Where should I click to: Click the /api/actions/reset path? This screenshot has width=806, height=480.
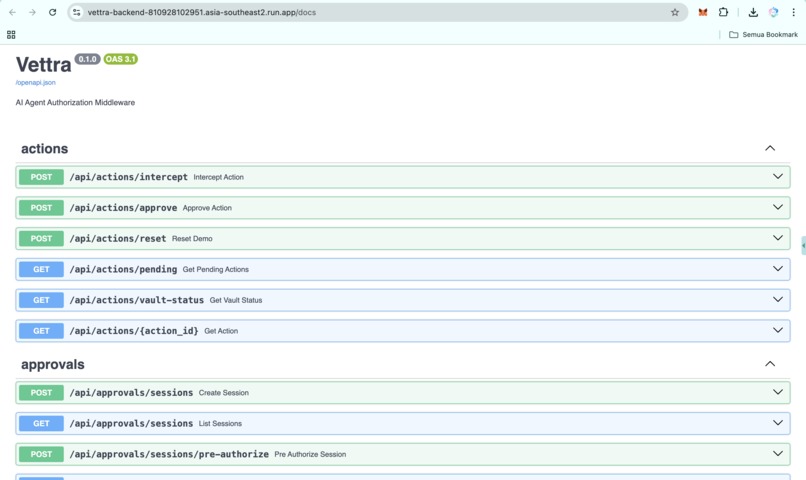click(x=118, y=238)
